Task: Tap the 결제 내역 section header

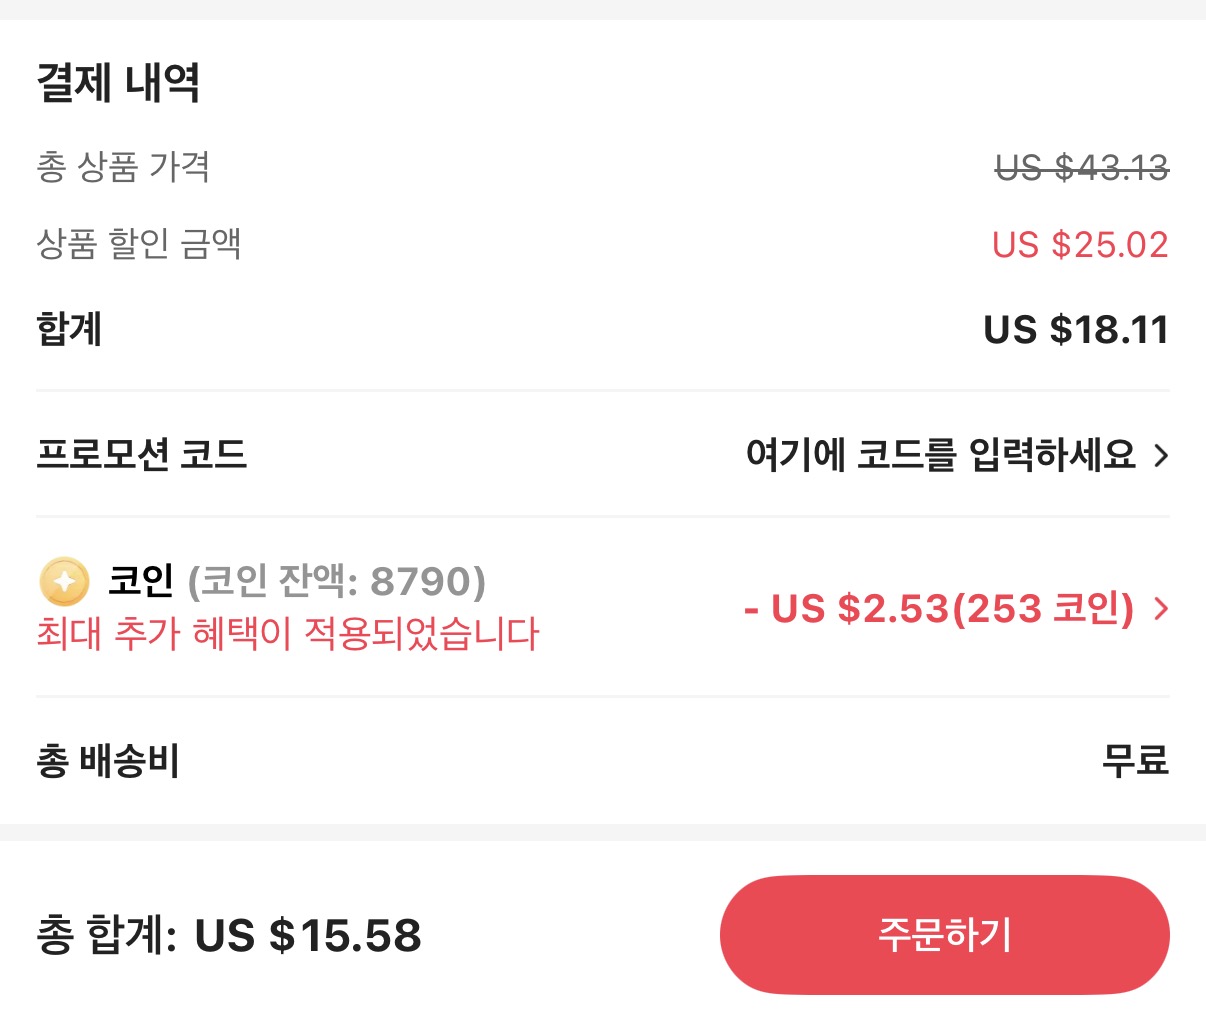Action: pyautogui.click(x=118, y=84)
